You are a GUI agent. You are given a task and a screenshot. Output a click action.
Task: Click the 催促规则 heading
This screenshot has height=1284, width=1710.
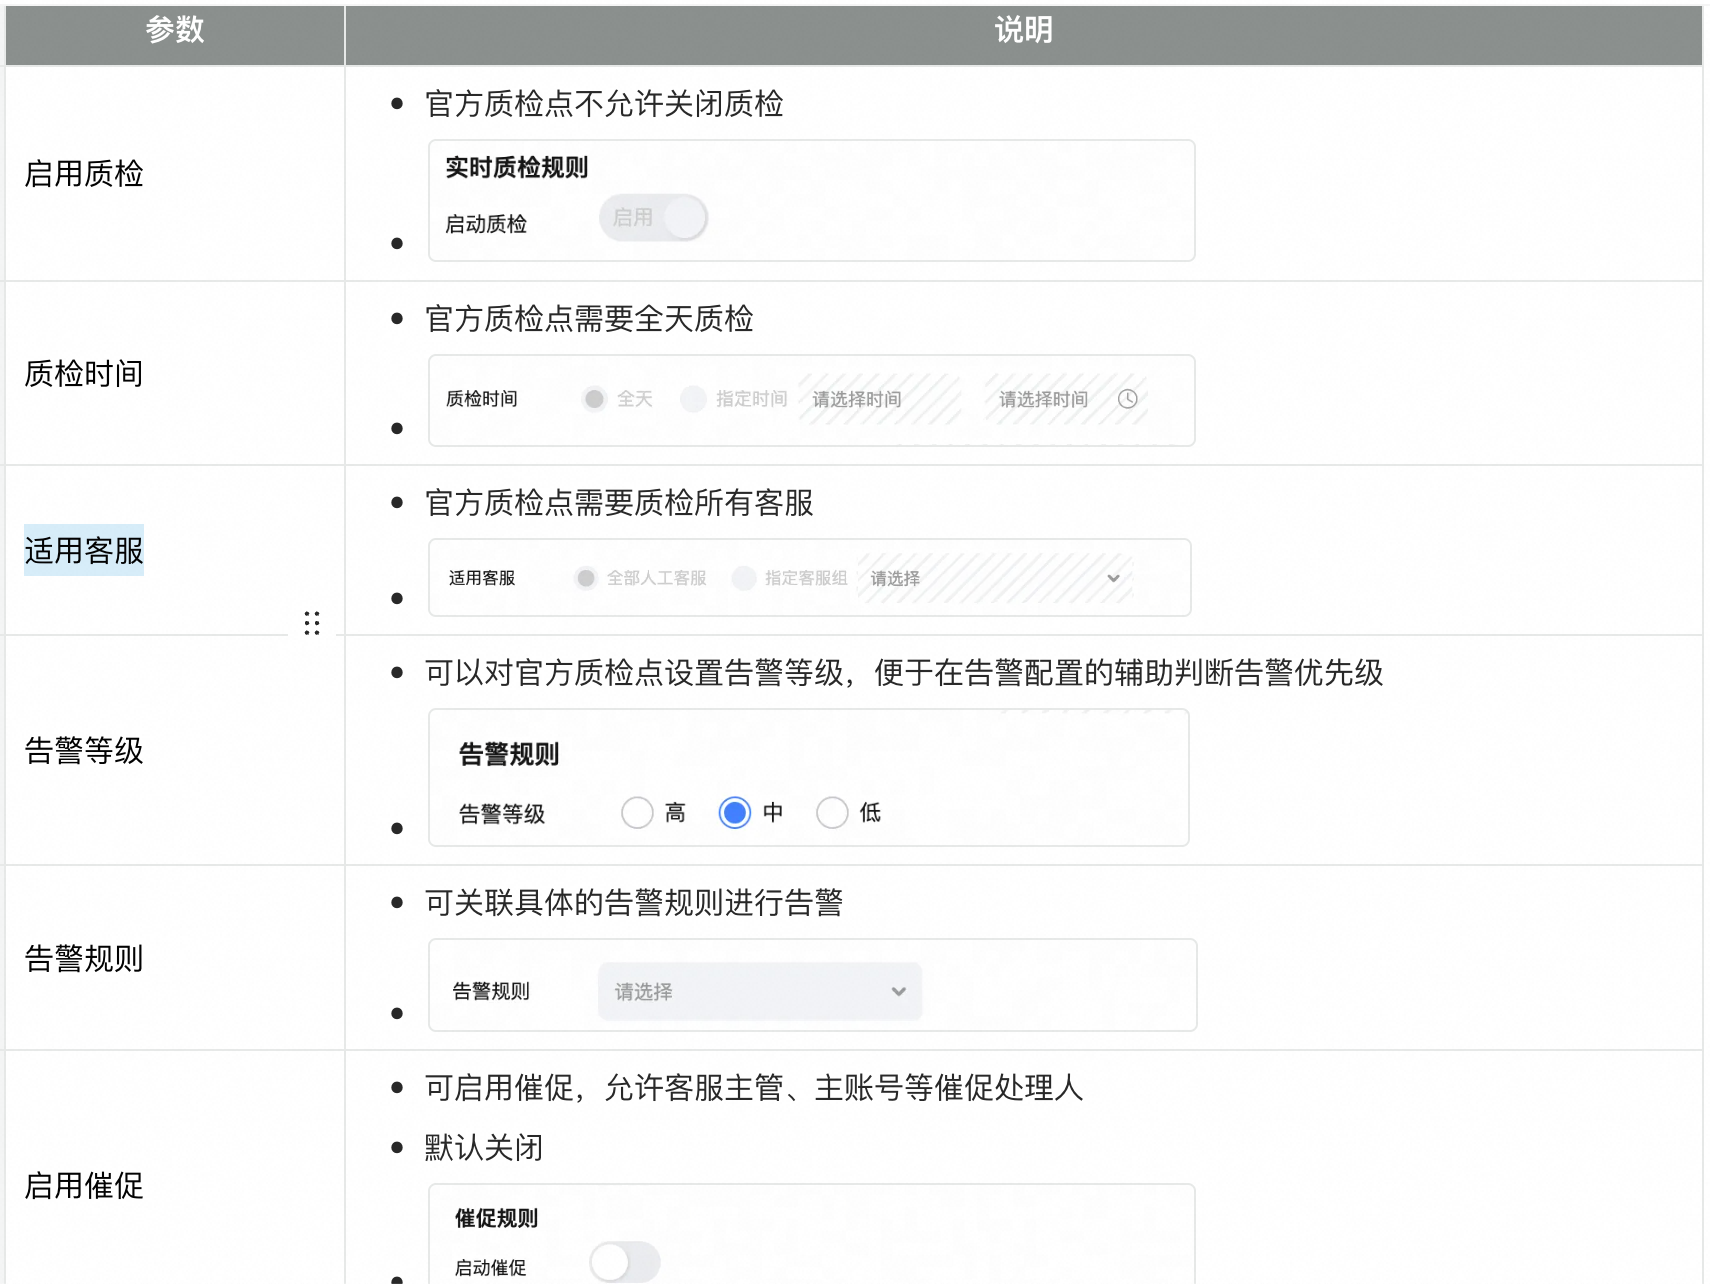pos(497,1218)
